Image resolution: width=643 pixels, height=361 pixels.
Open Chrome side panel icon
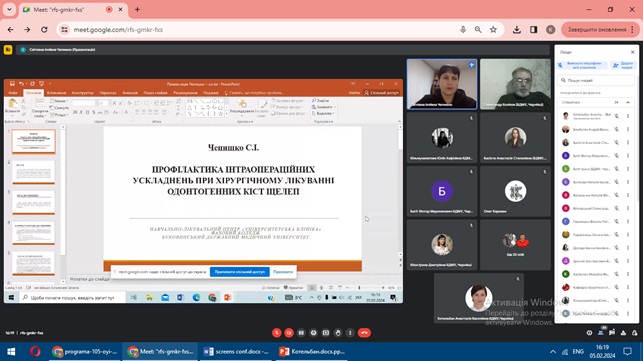pyautogui.click(x=534, y=30)
